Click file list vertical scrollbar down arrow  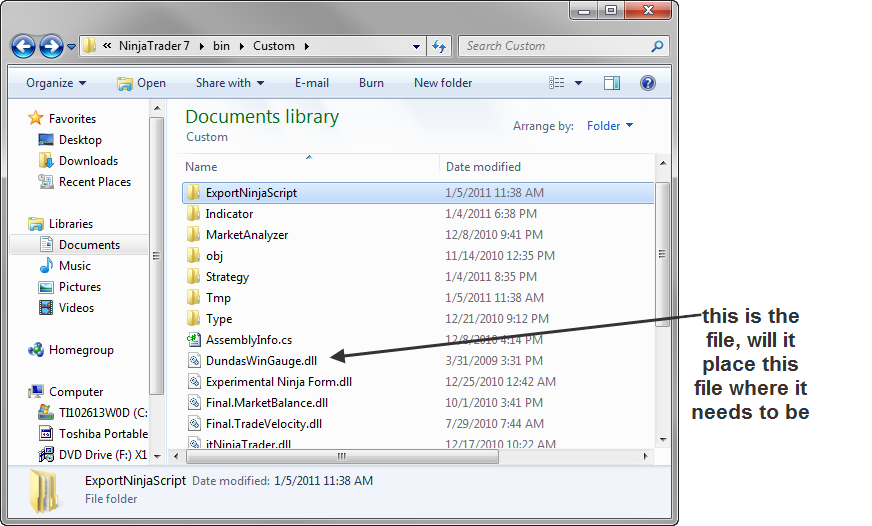pyautogui.click(x=663, y=440)
